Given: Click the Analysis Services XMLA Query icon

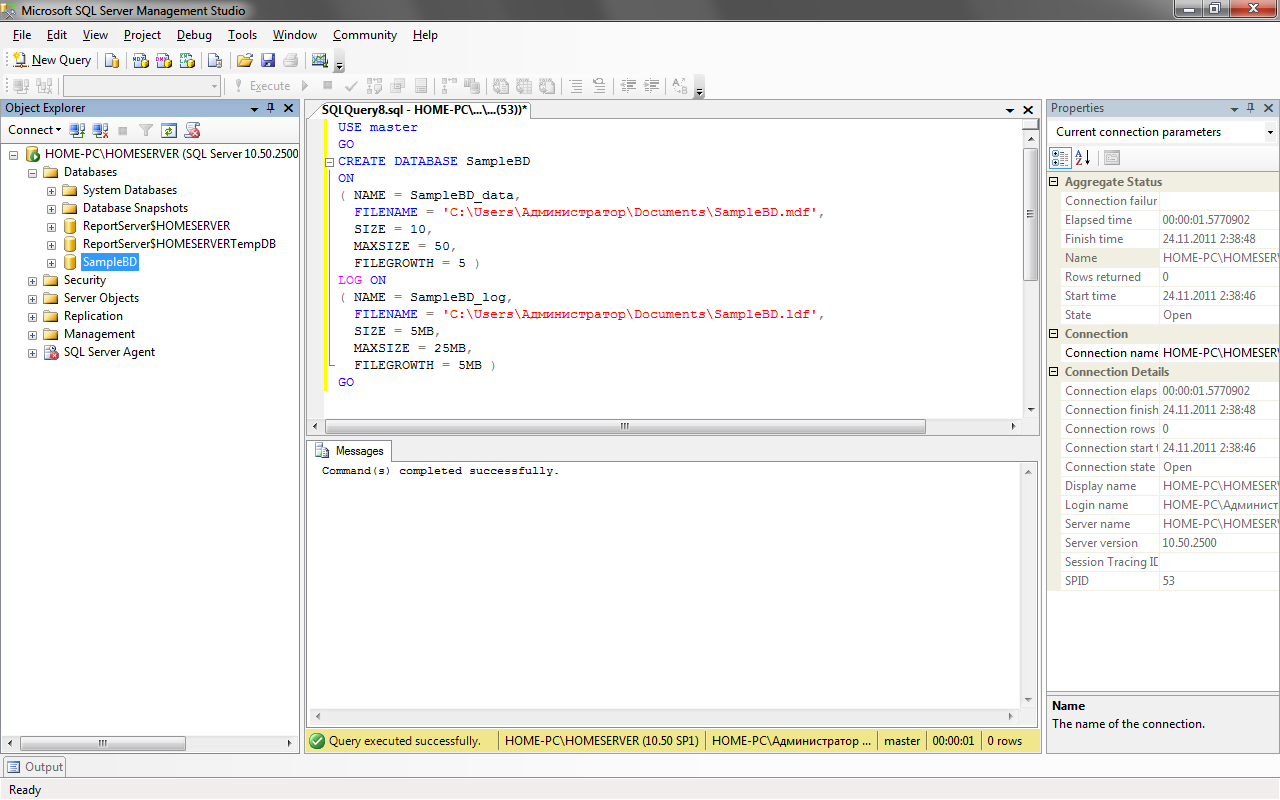Looking at the screenshot, I should [x=187, y=60].
